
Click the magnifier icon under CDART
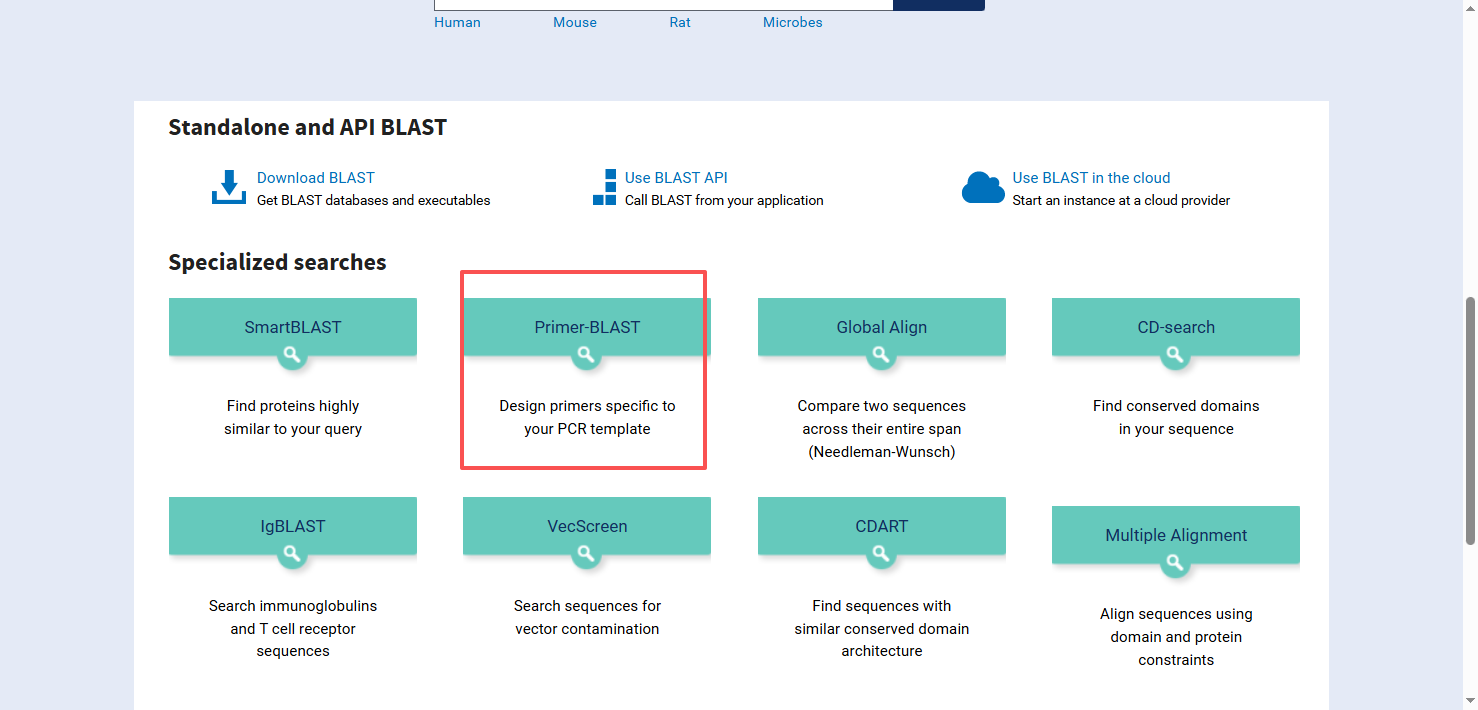tap(881, 554)
